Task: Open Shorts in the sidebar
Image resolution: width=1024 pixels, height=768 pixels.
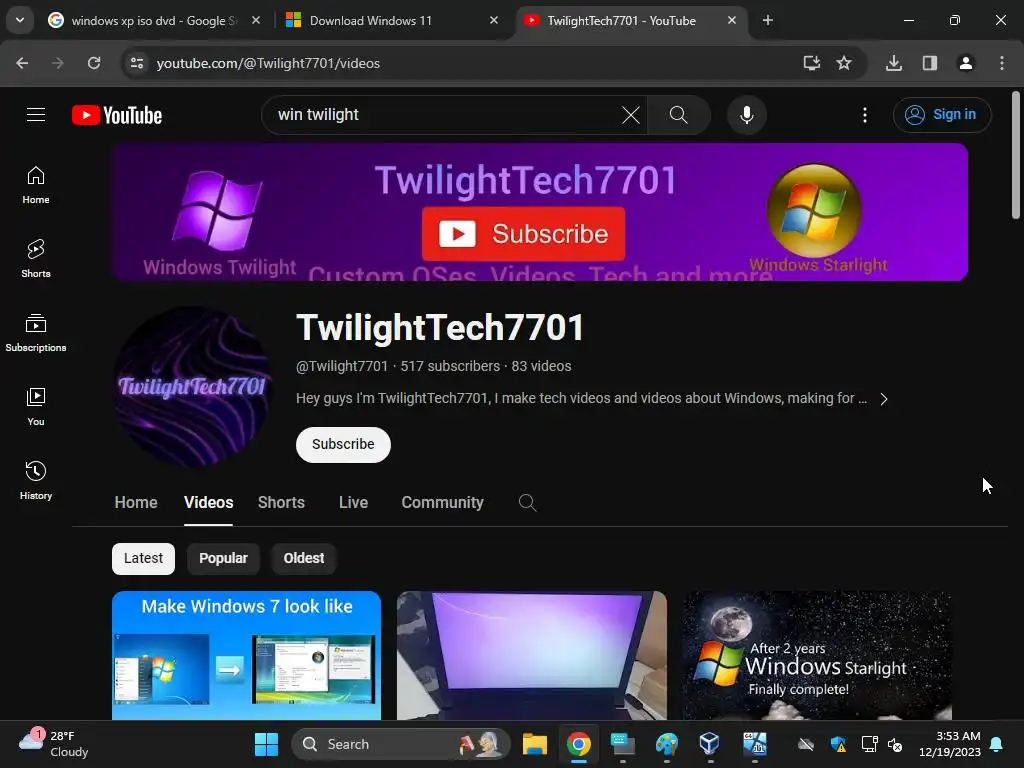Action: pos(36,259)
